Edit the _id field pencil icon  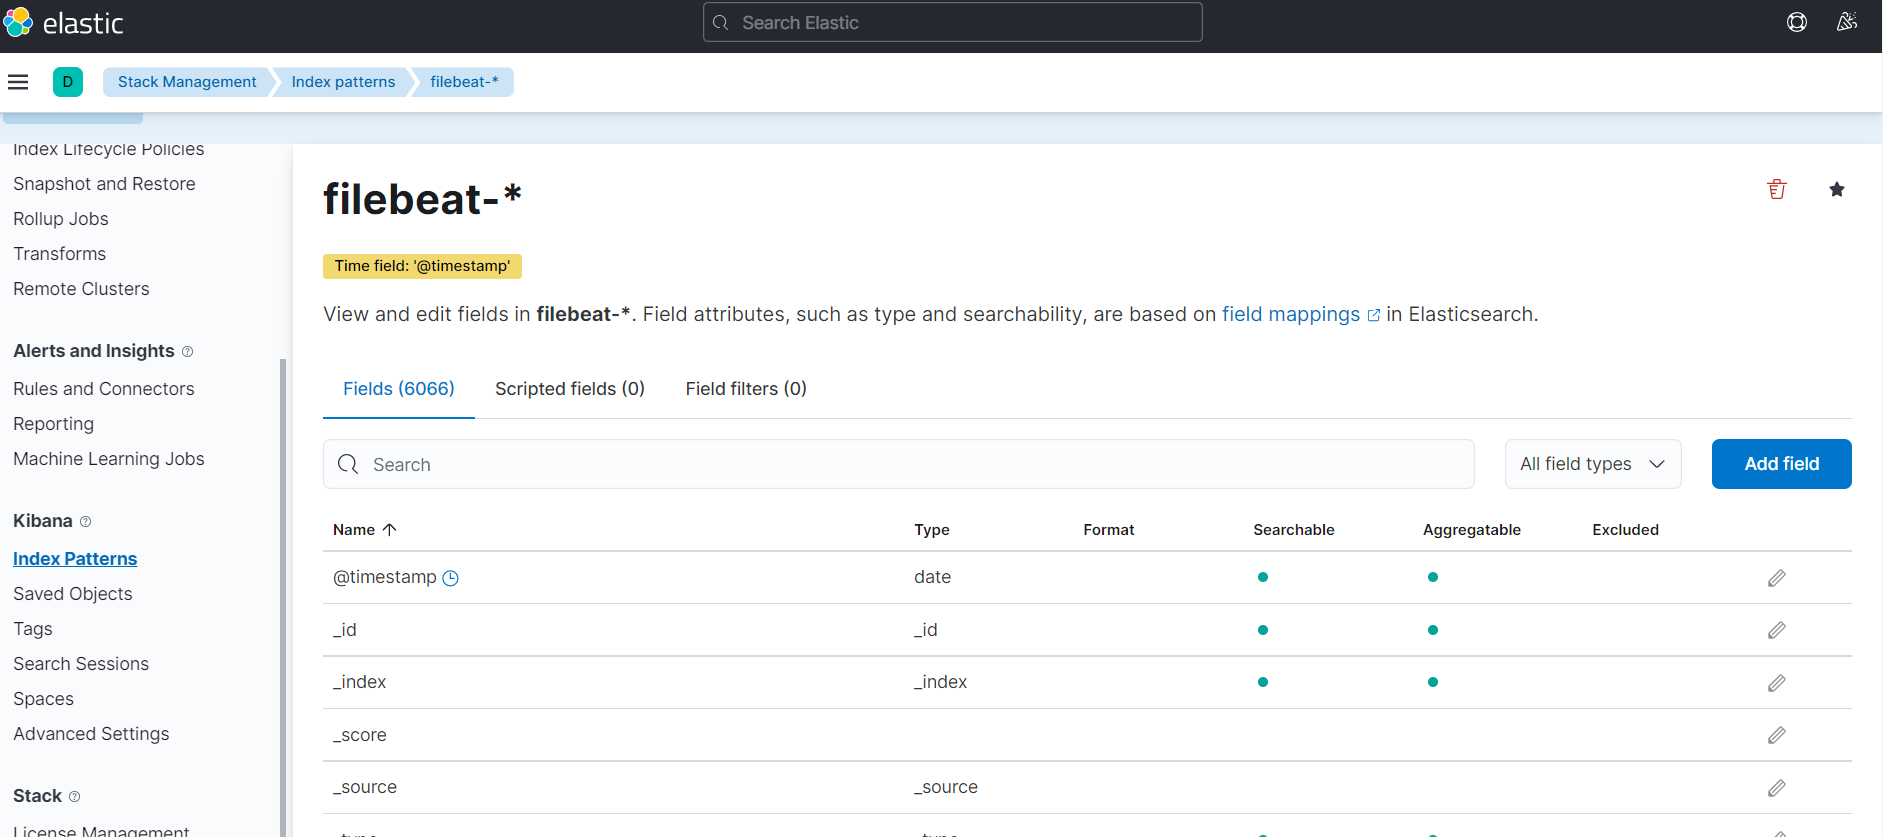1777,630
